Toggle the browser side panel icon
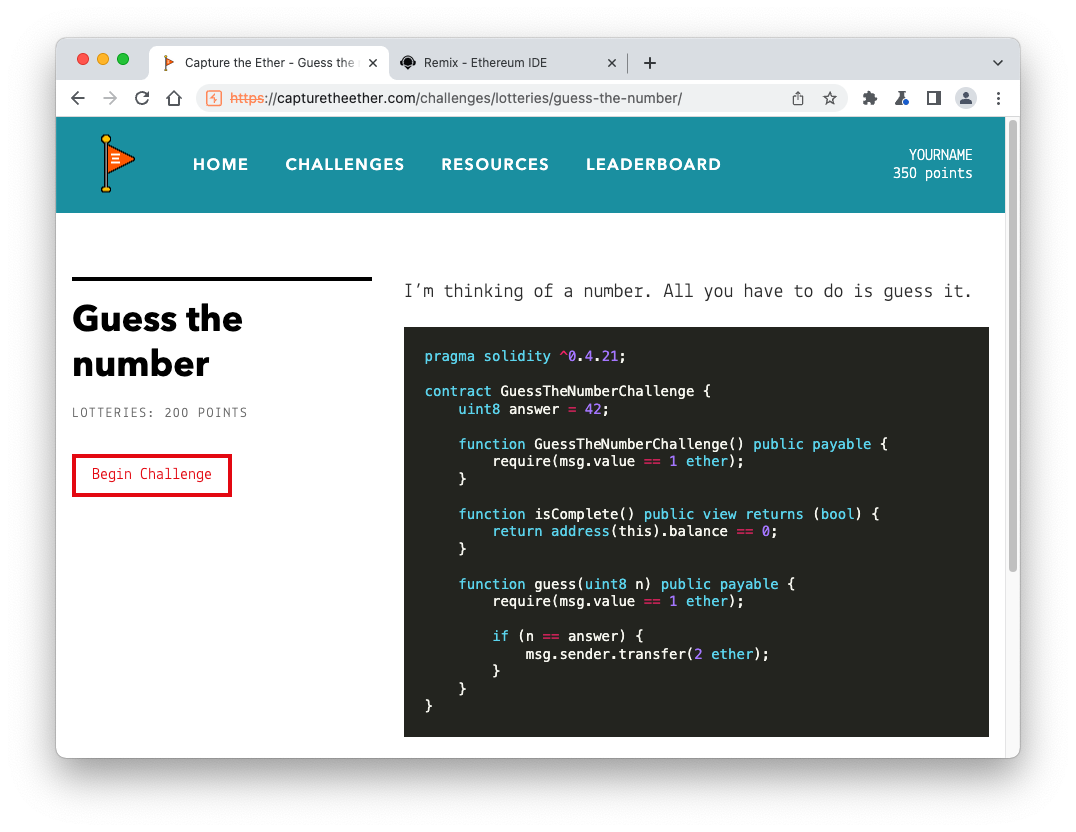Viewport: 1076px width, 832px height. click(x=933, y=98)
